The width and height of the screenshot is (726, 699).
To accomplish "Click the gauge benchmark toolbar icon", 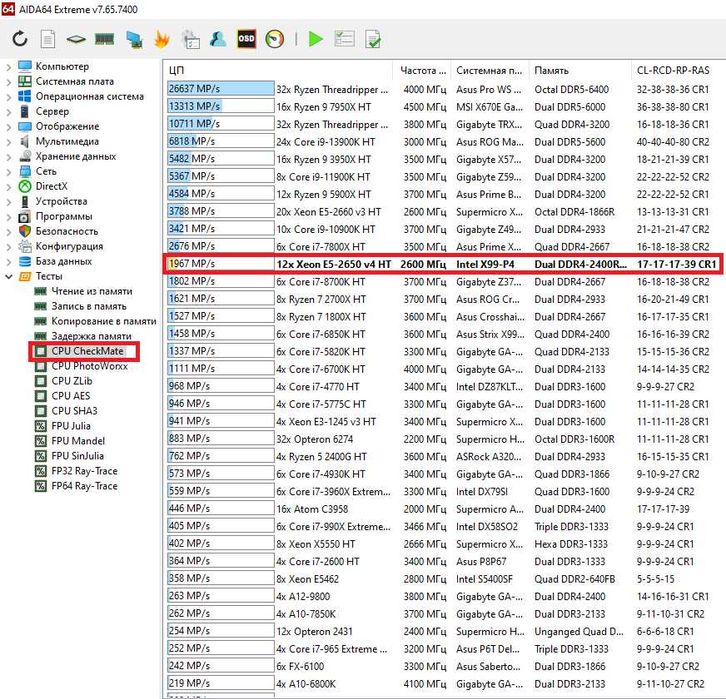I will pos(275,40).
